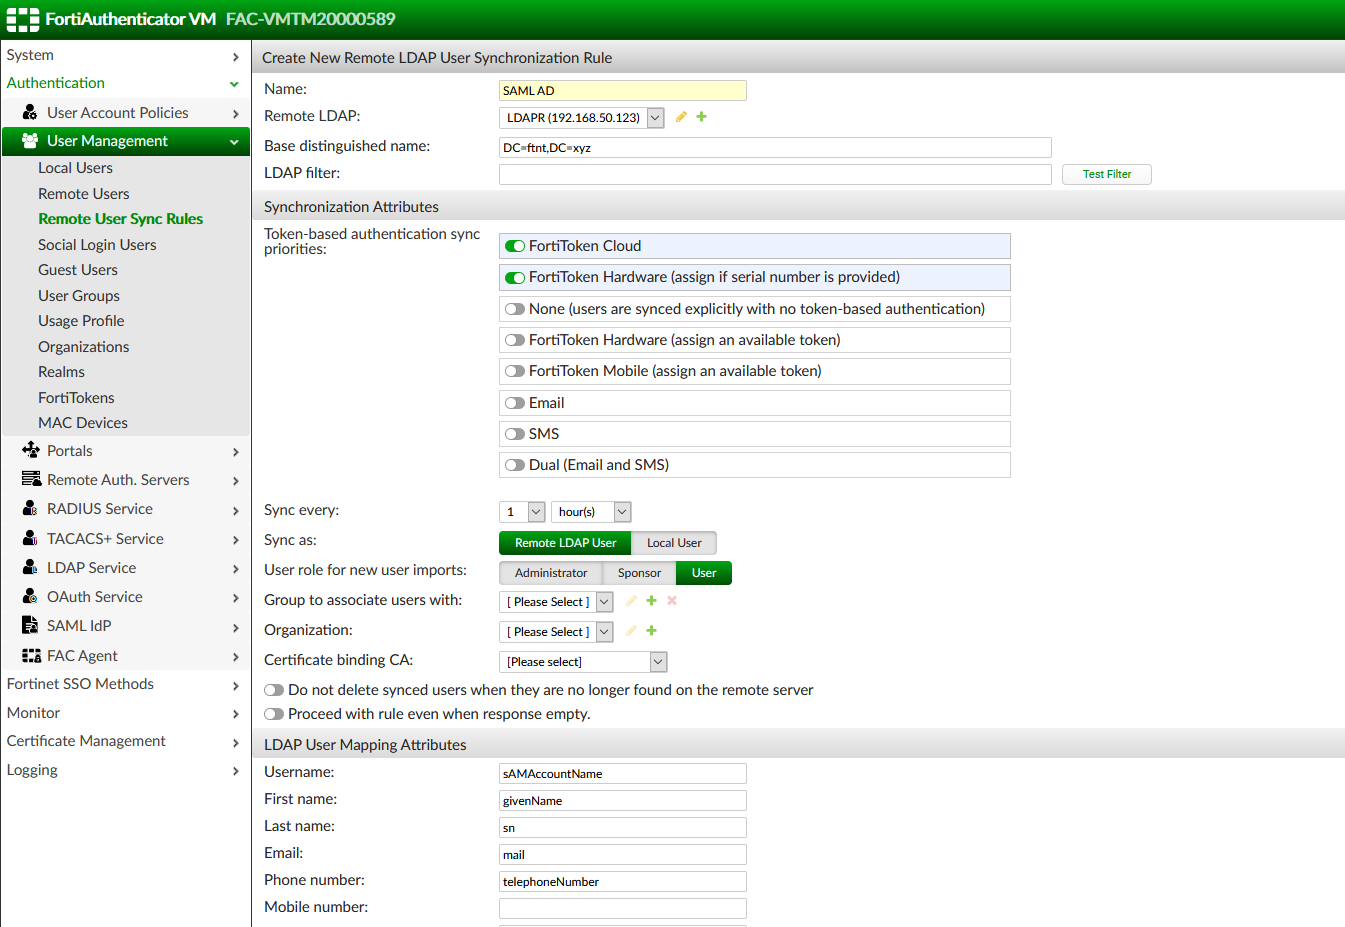Click the Test Filter button
Viewport: 1345px width, 927px height.
click(x=1106, y=174)
